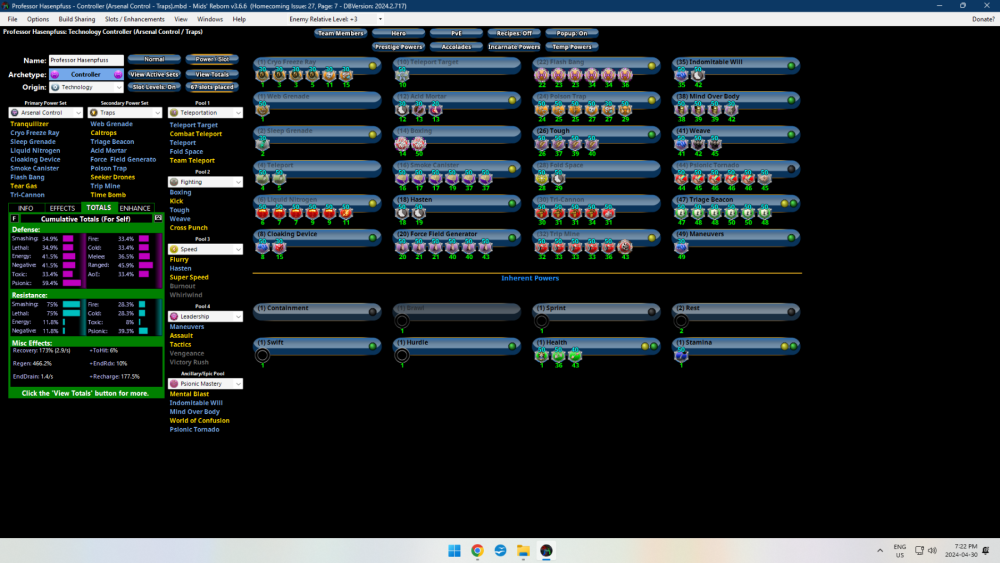Open the Pool 4 Leadership dropdown
The width and height of the screenshot is (1000, 563).
click(x=205, y=316)
